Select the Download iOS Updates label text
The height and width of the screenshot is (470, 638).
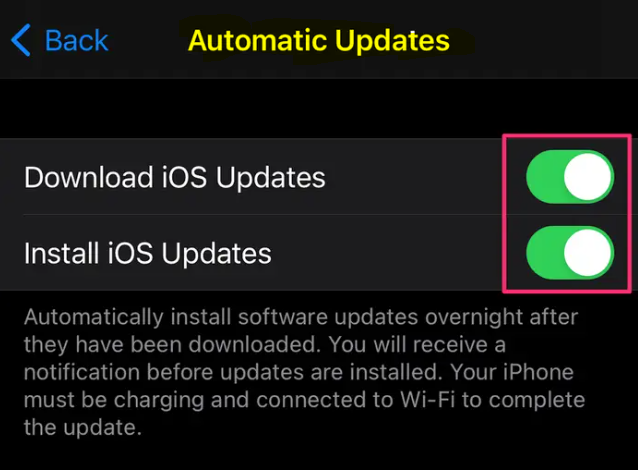[x=175, y=177]
